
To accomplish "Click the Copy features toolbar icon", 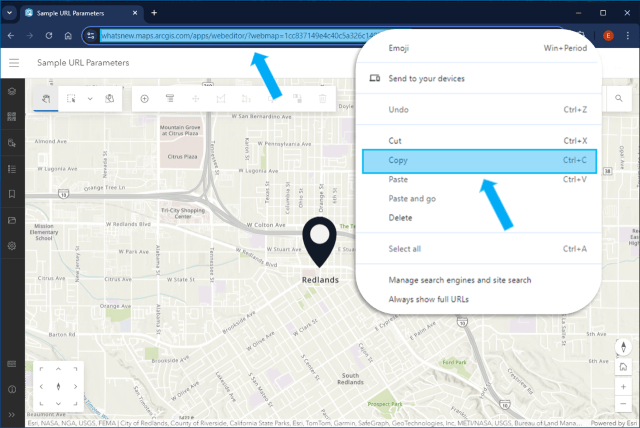I will click(x=297, y=98).
